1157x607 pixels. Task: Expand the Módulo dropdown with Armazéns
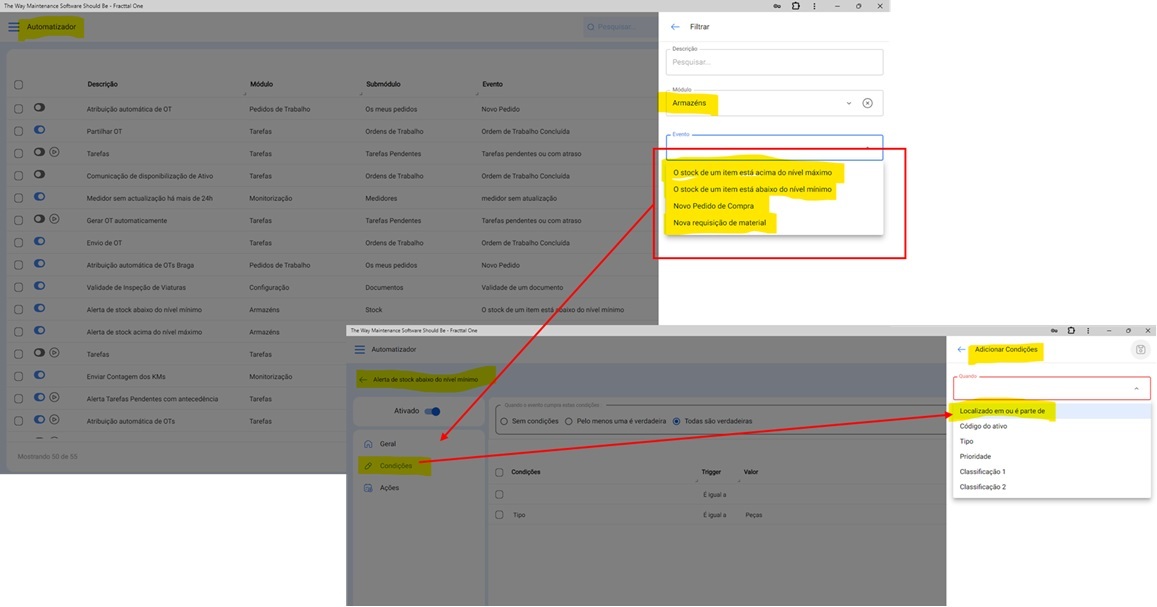tap(848, 103)
